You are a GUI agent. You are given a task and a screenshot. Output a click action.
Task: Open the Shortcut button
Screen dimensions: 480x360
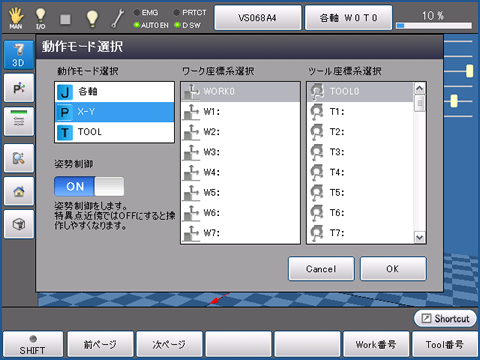tap(445, 319)
